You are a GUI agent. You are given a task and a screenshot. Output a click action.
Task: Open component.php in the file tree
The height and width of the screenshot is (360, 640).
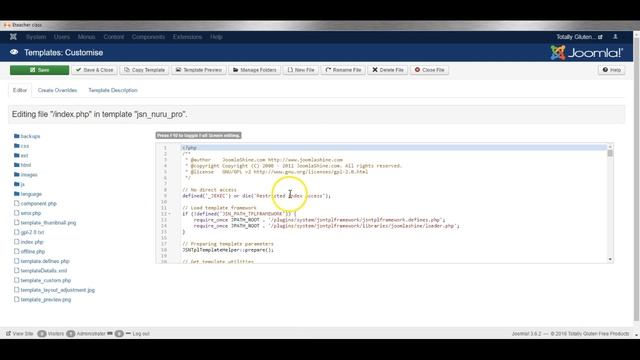pyautogui.click(x=35, y=203)
